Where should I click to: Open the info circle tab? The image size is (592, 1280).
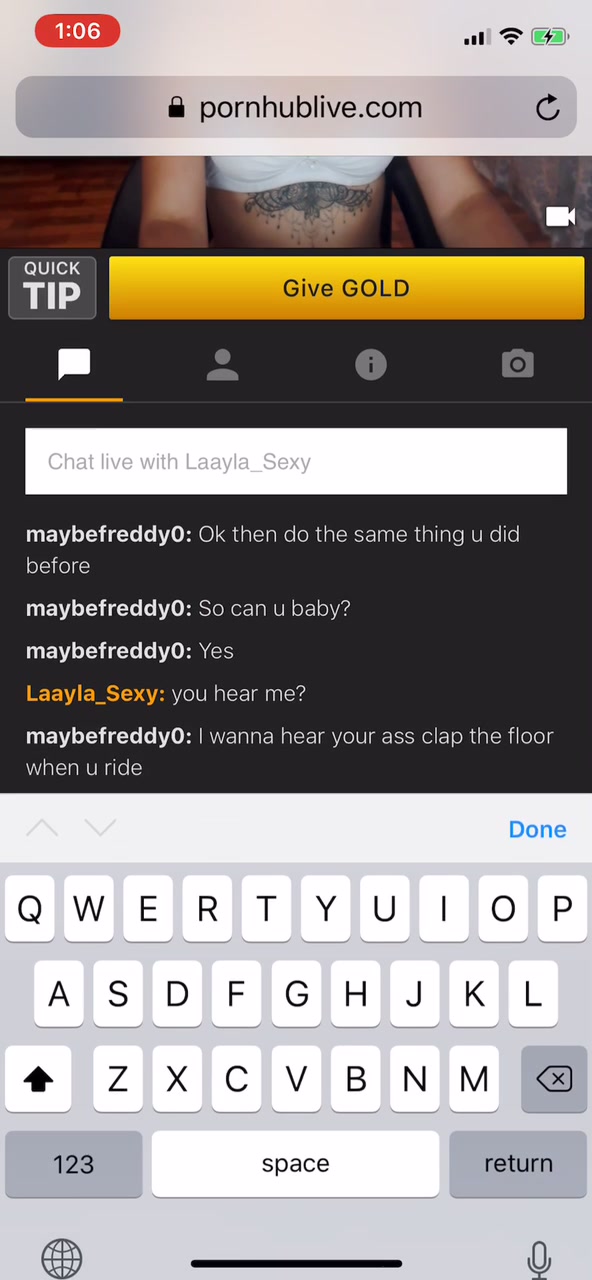(370, 365)
